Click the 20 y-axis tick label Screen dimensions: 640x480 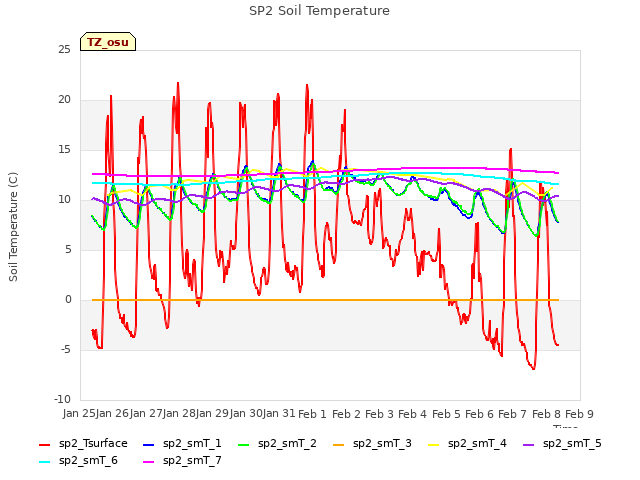[x=64, y=100]
